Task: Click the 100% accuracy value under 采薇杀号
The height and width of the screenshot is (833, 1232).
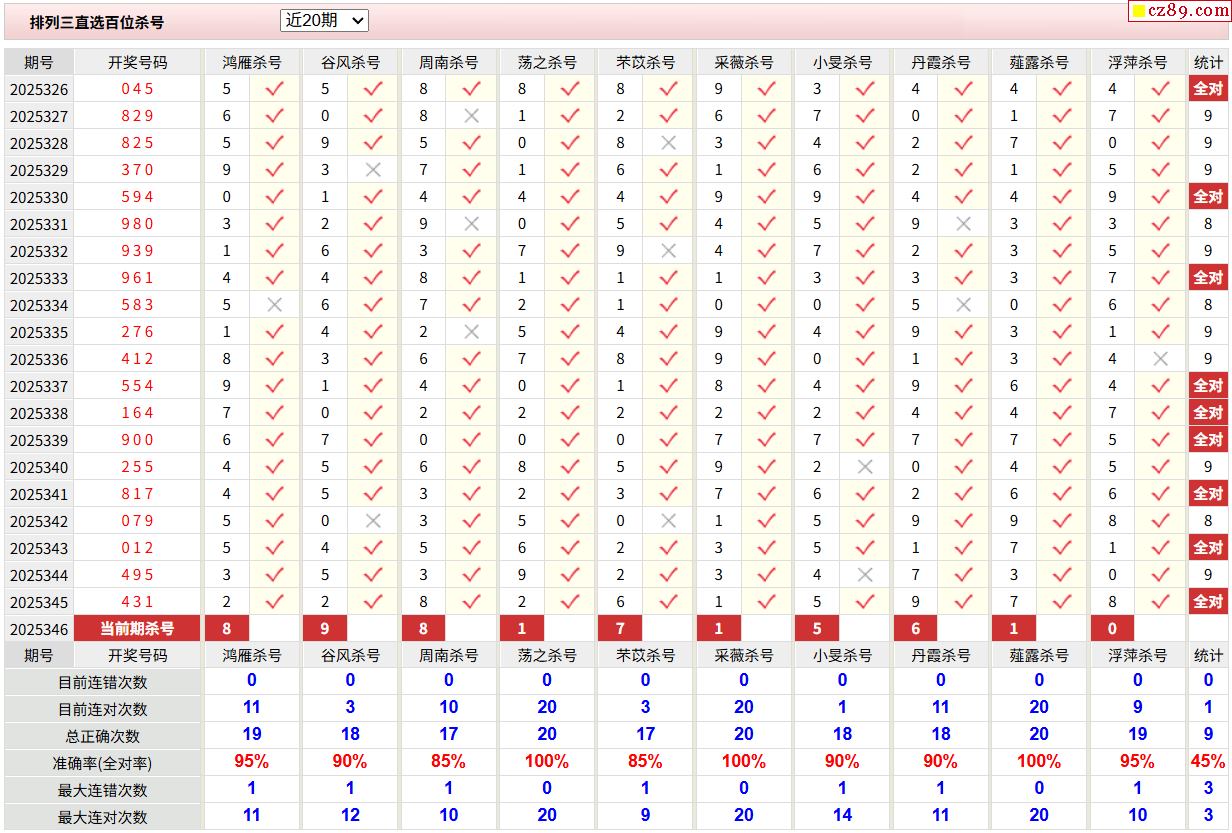Action: click(743, 762)
